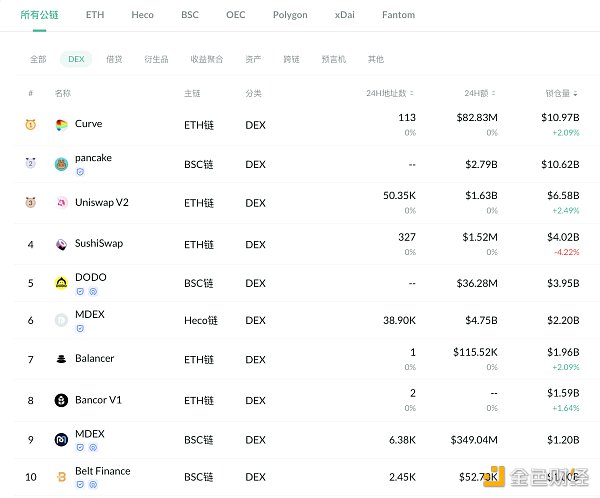600x498 pixels.
Task: Select the 所有公链 tab
Action: click(40, 15)
